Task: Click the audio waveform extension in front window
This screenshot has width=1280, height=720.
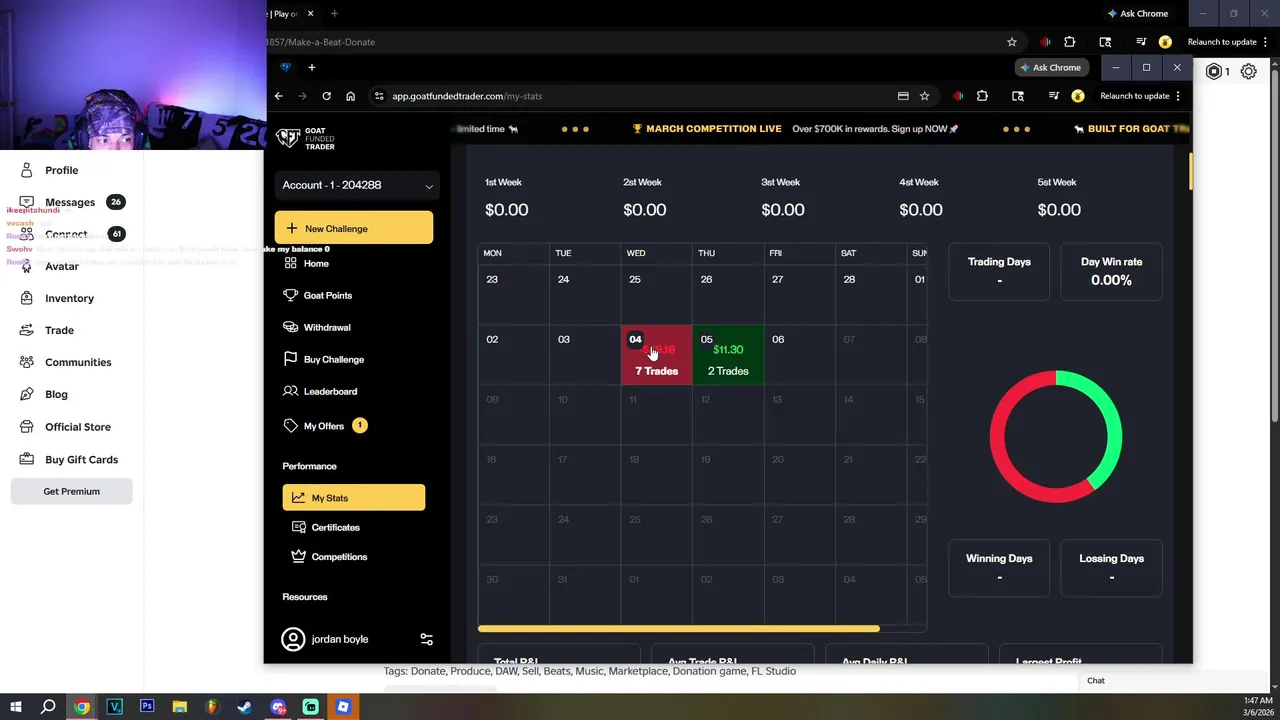Action: (958, 96)
